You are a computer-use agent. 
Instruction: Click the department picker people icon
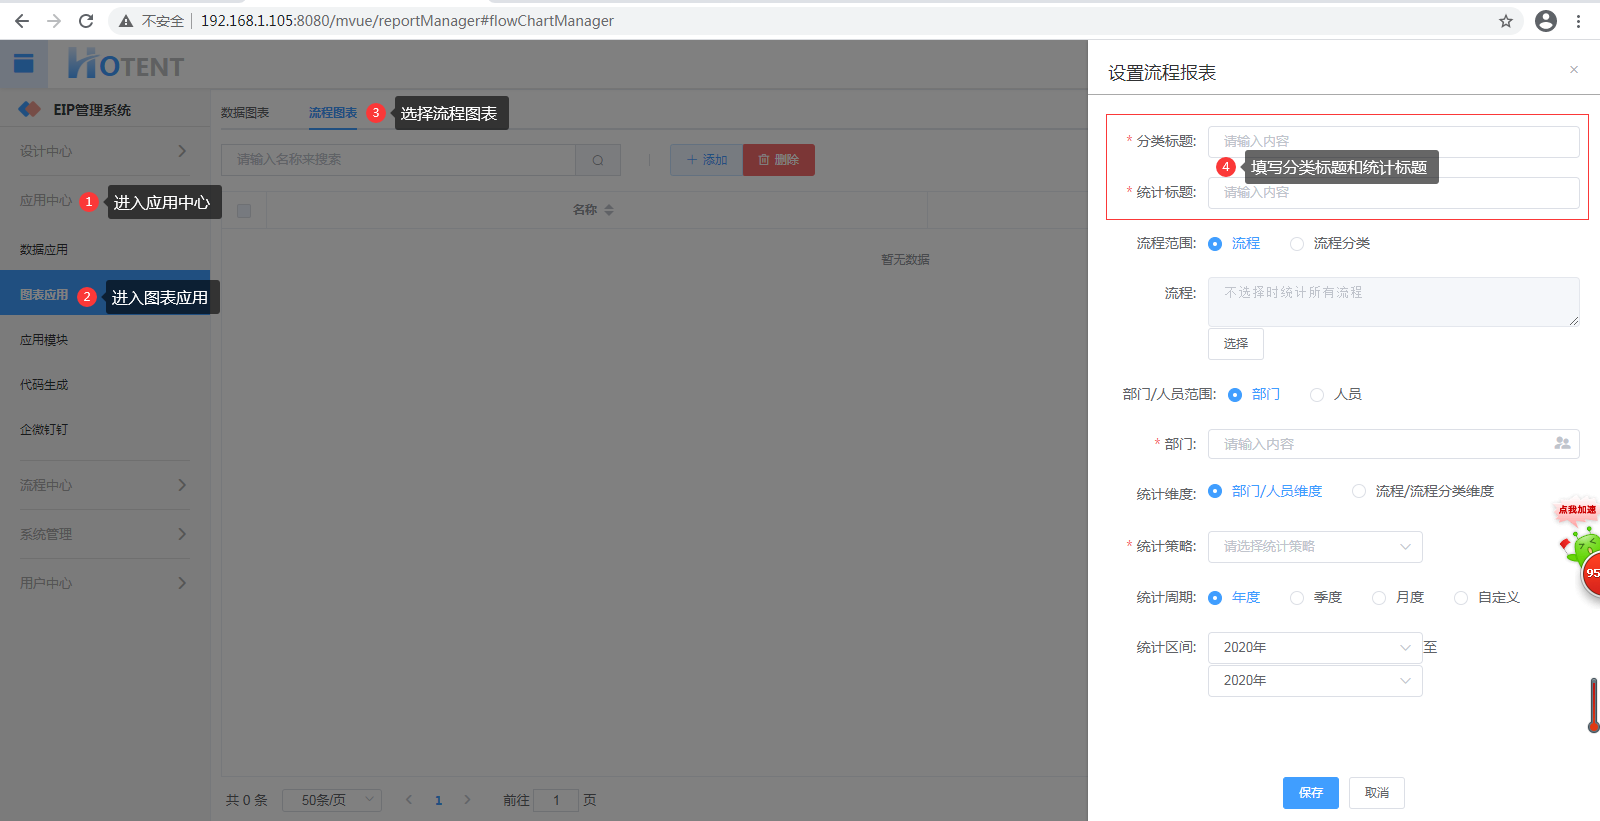(1562, 443)
